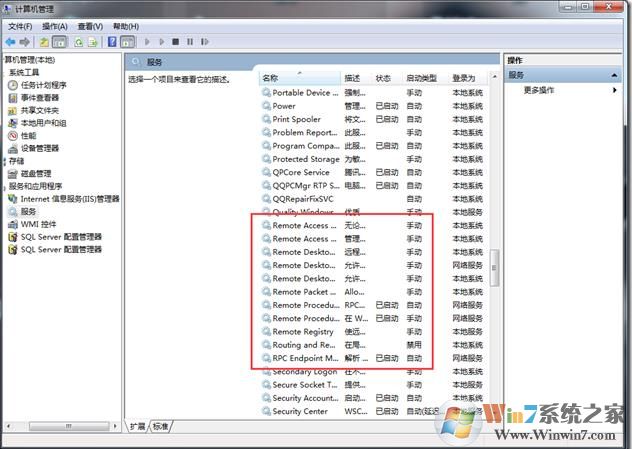Select Program Compa... service
Viewport: 632px width, 449px height.
point(373,146)
